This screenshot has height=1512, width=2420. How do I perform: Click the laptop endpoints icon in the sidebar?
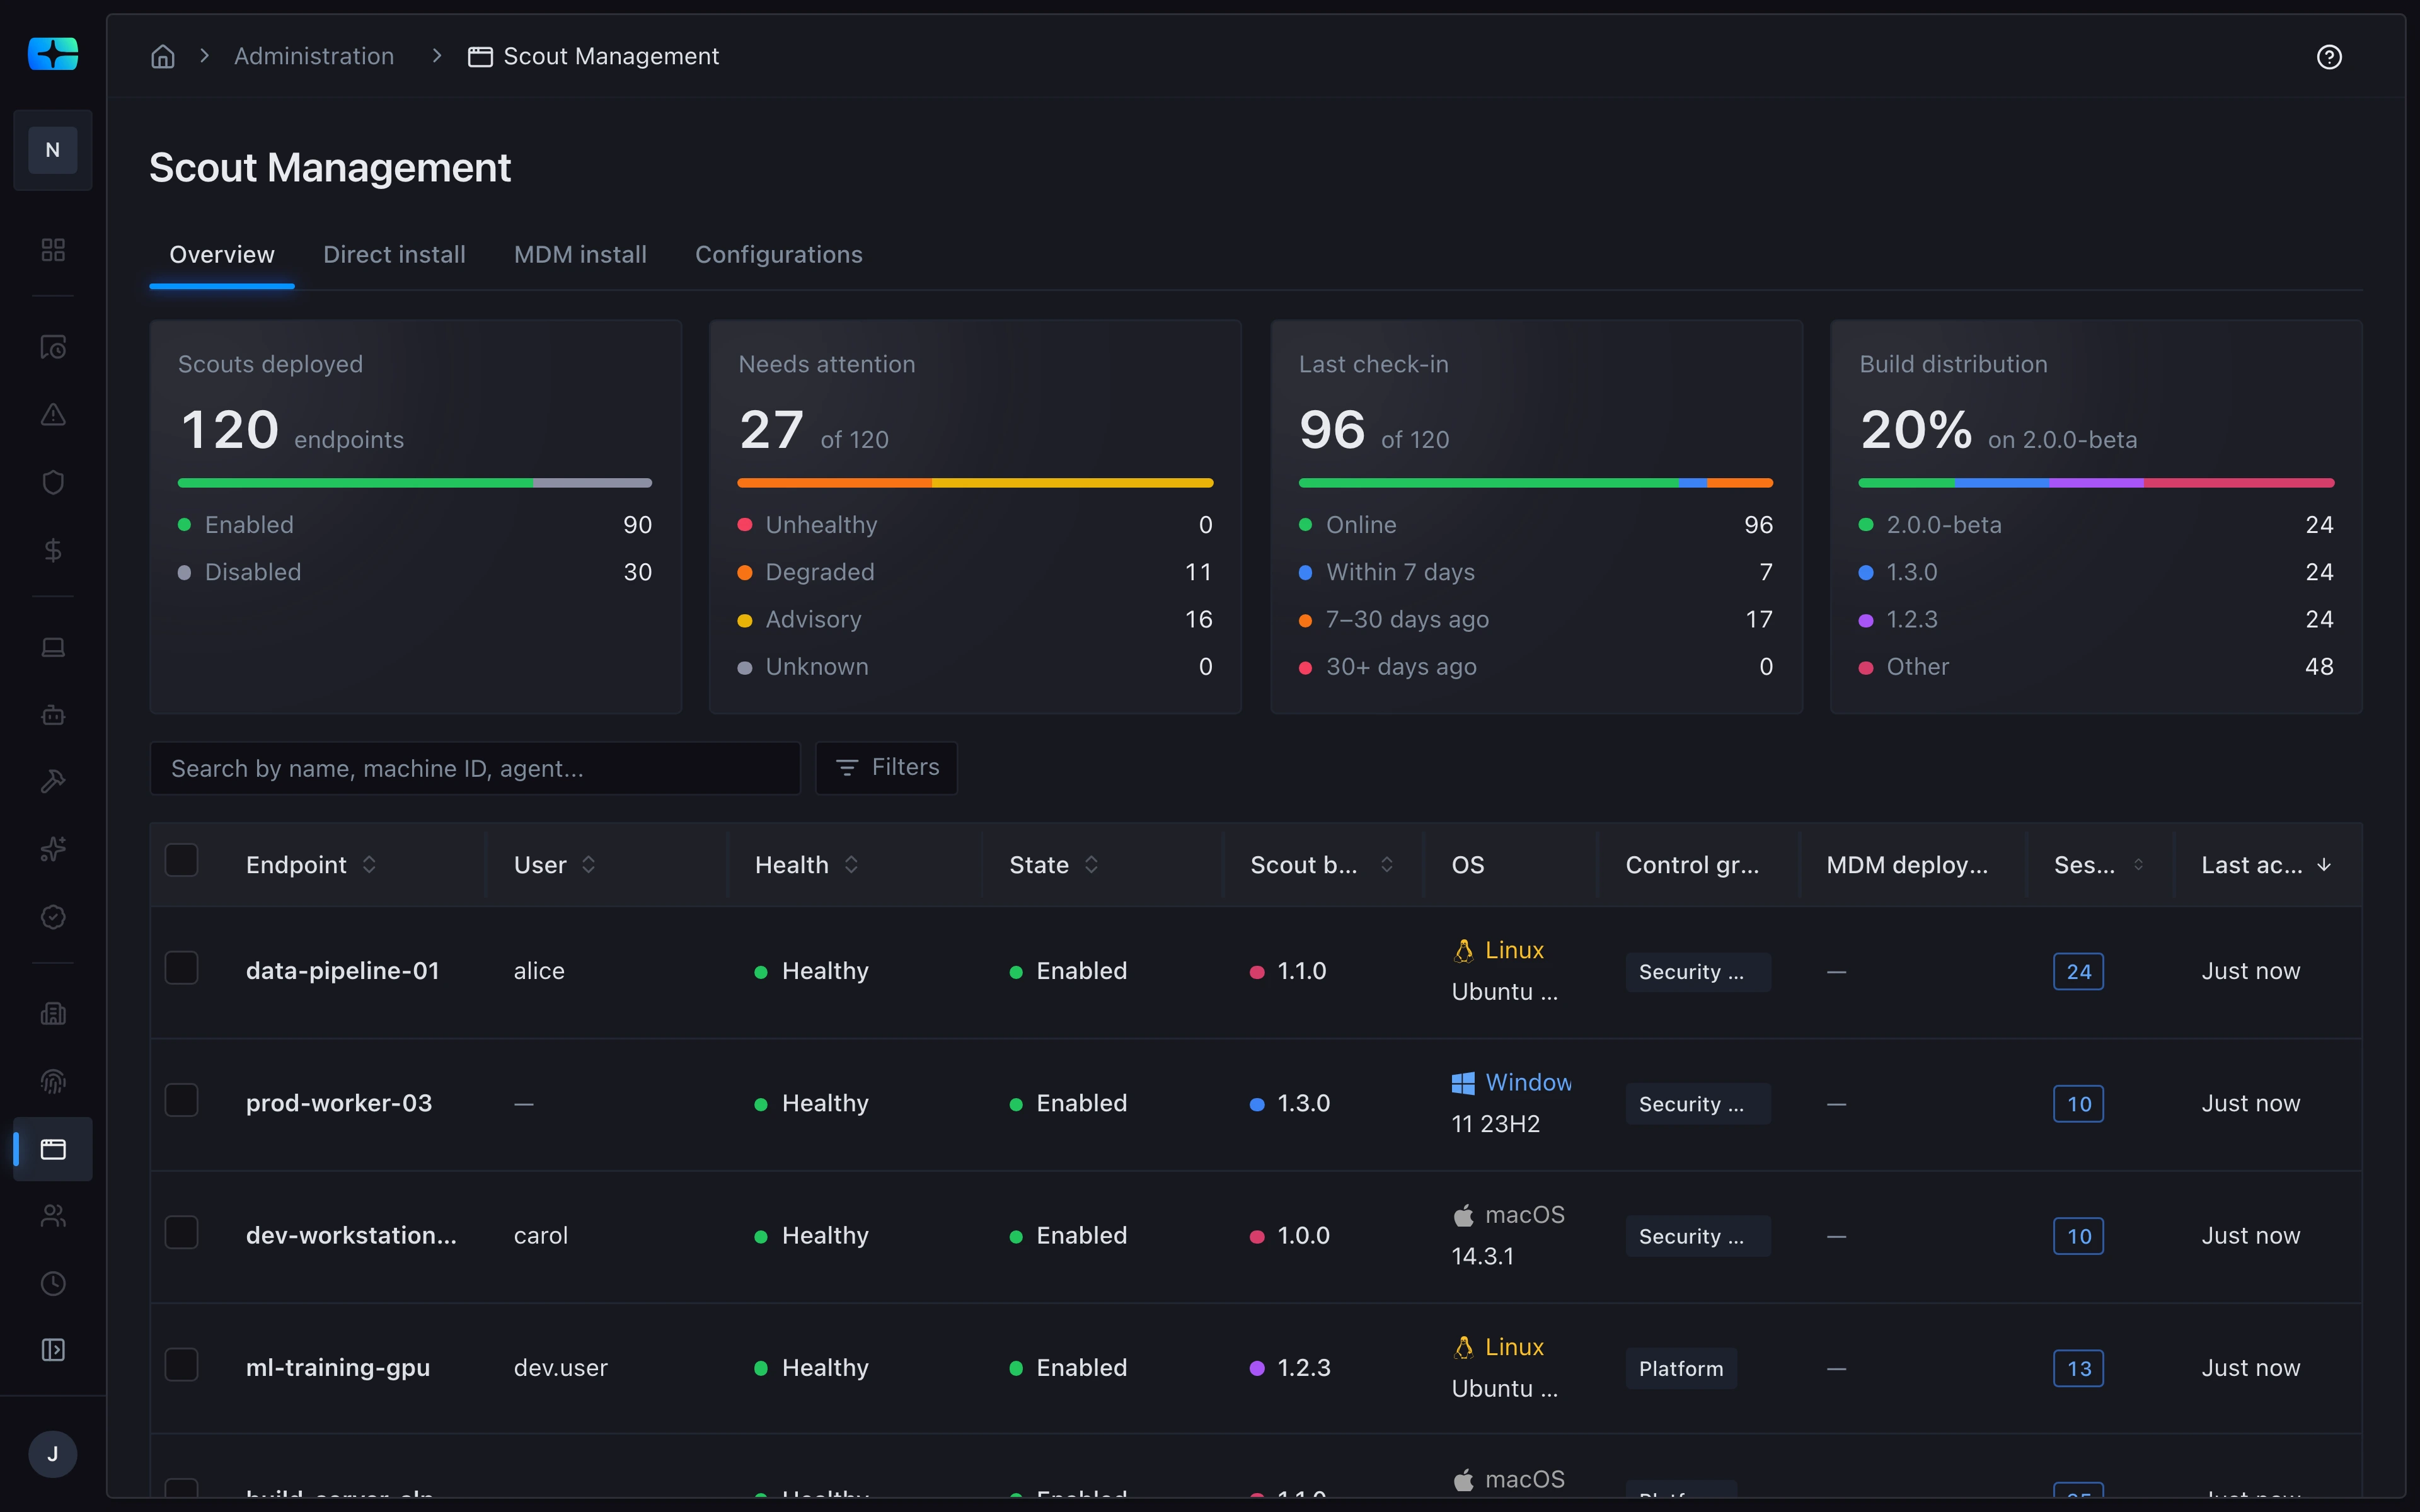click(x=53, y=648)
